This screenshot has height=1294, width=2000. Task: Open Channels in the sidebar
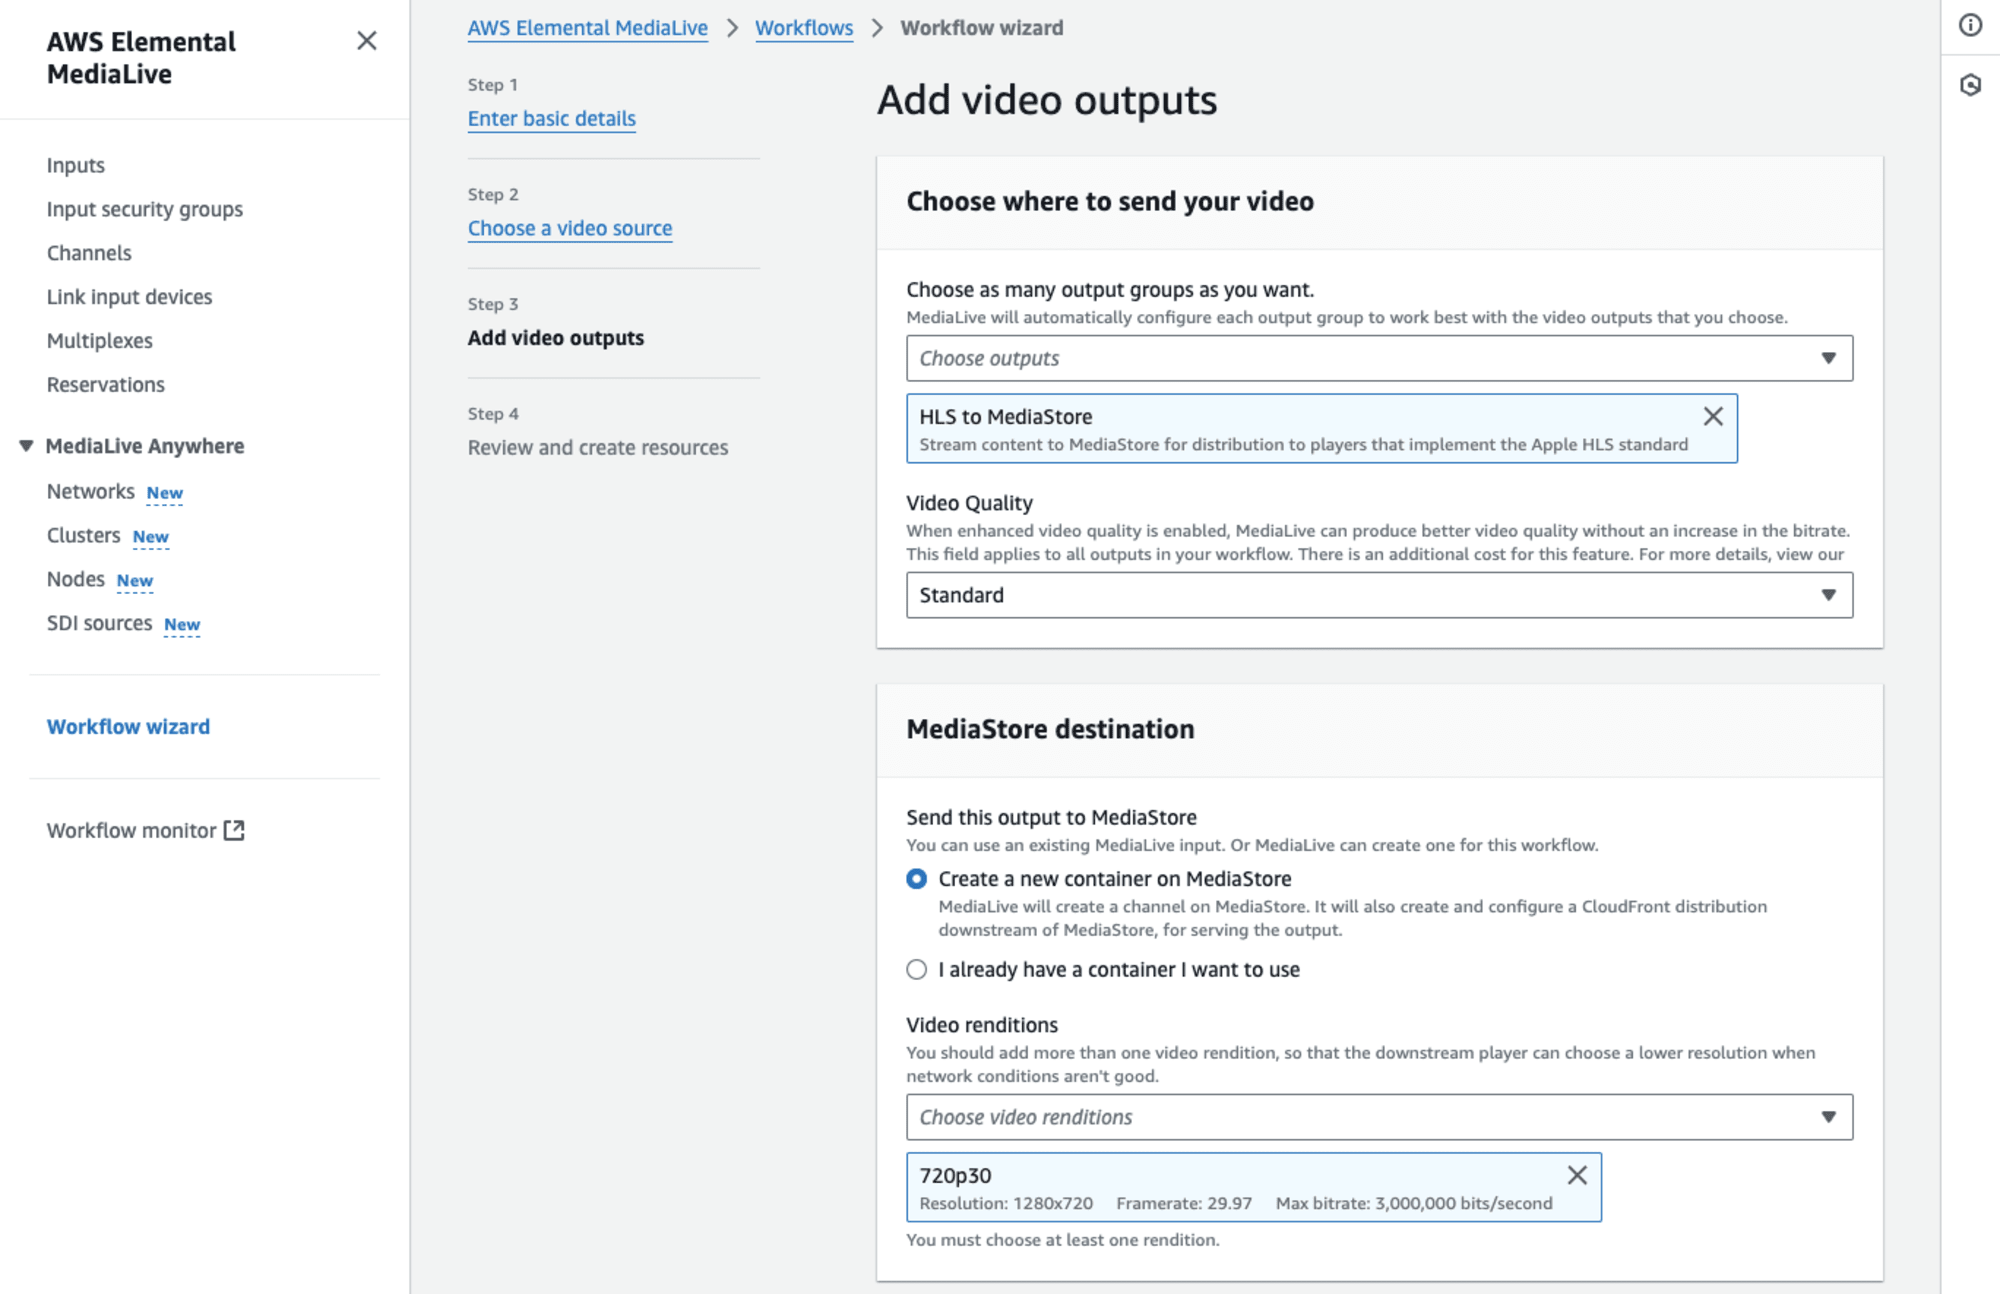click(x=89, y=253)
